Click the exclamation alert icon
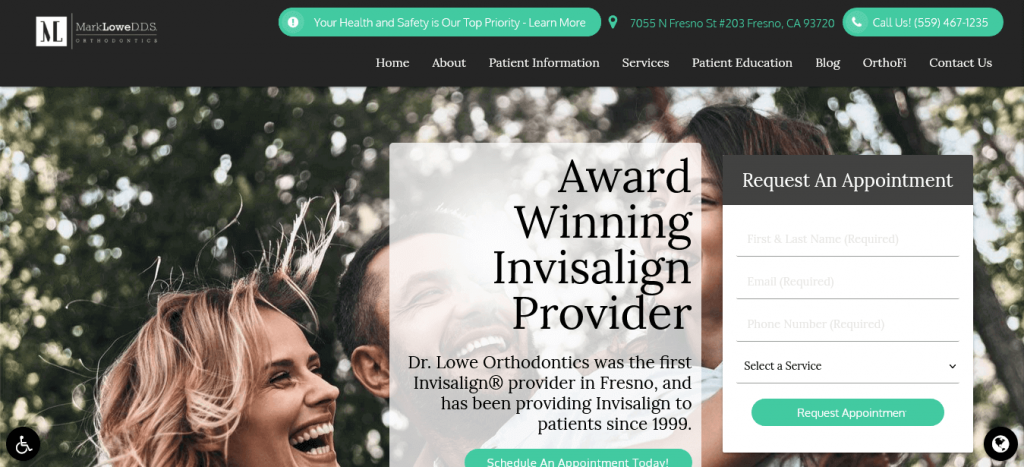This screenshot has width=1024, height=467. coord(293,22)
